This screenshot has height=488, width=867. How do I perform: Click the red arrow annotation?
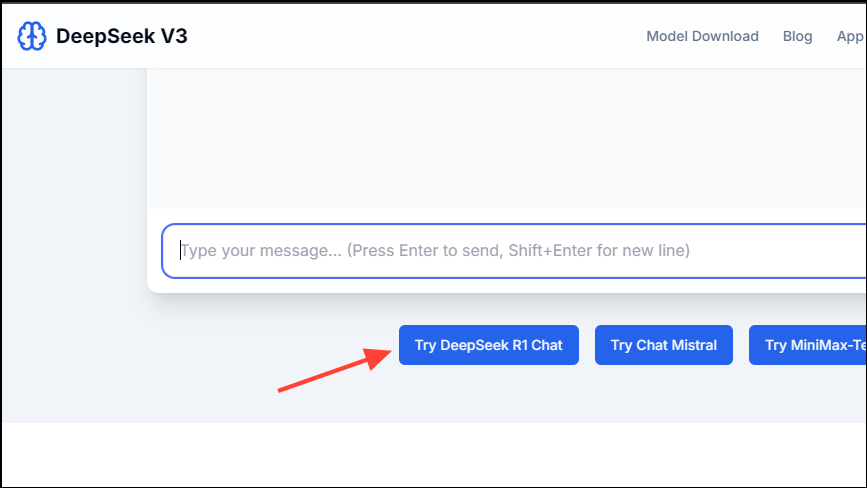click(x=335, y=369)
